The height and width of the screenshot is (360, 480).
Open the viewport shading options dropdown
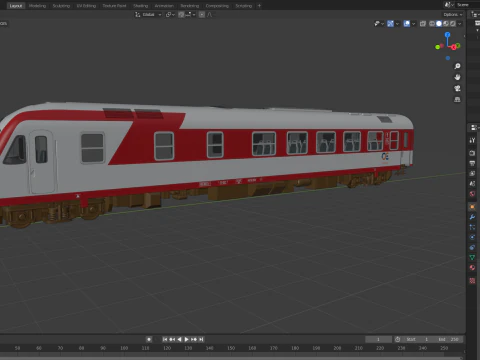click(x=460, y=24)
